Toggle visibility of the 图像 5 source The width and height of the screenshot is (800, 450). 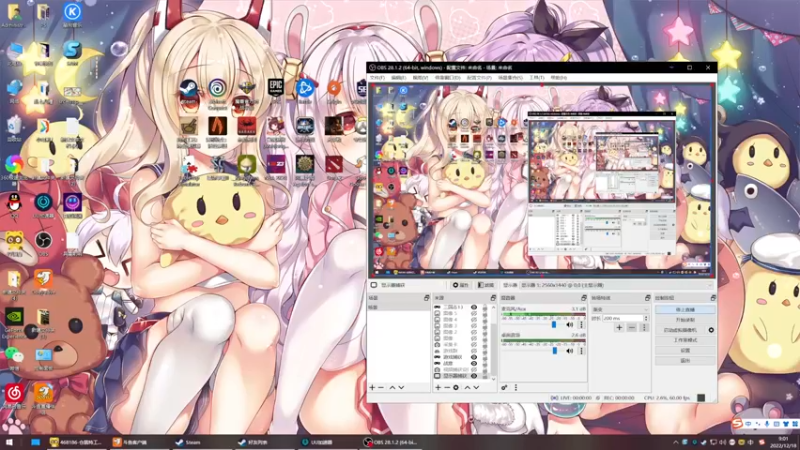[x=474, y=313]
